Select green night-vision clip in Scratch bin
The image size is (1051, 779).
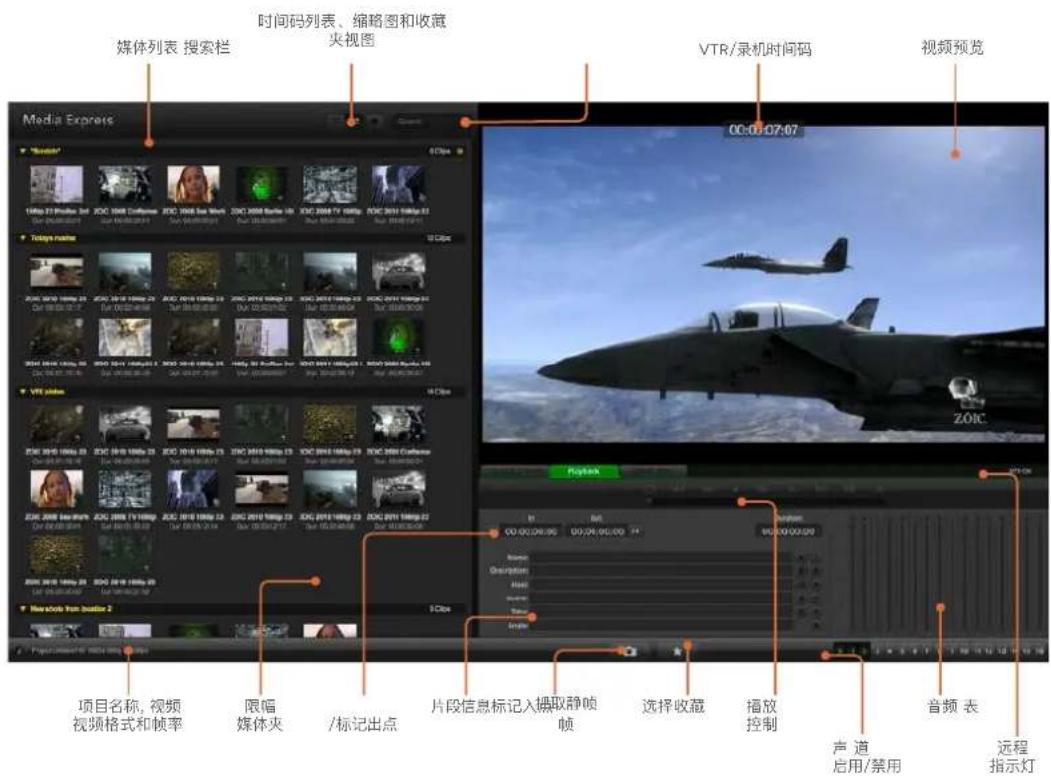[261, 184]
